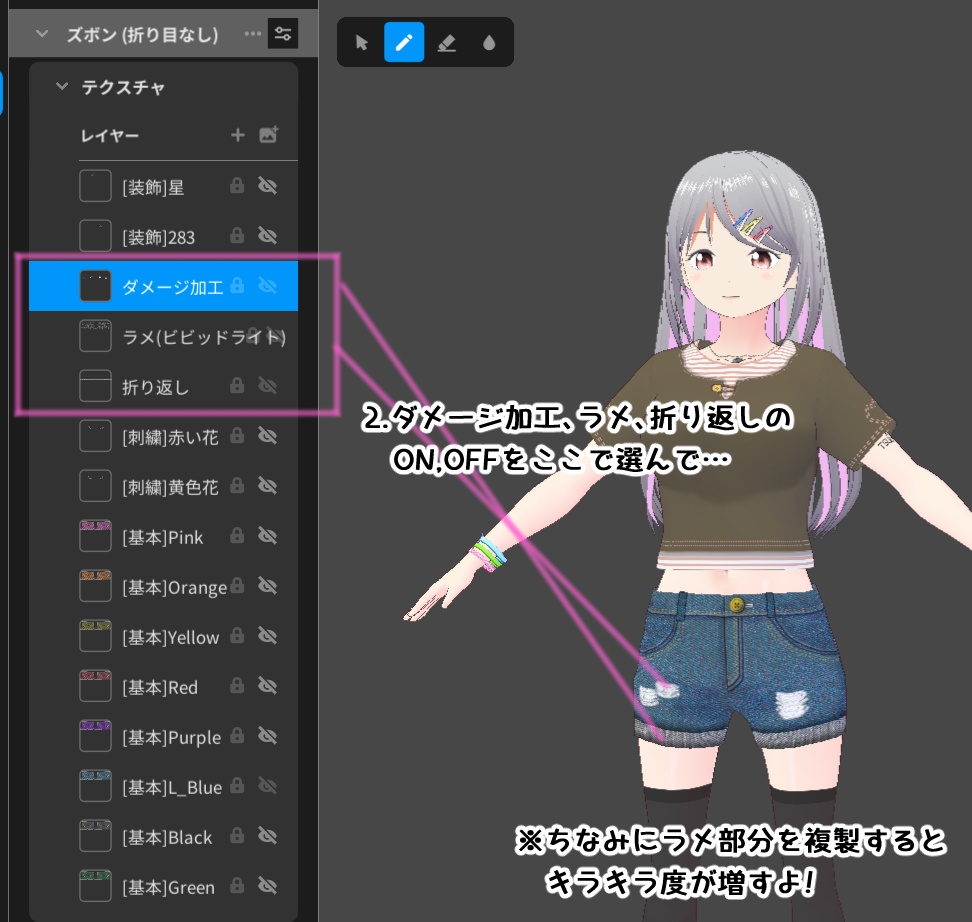Toggle lock on ダメージ加工 layer

tap(237, 286)
